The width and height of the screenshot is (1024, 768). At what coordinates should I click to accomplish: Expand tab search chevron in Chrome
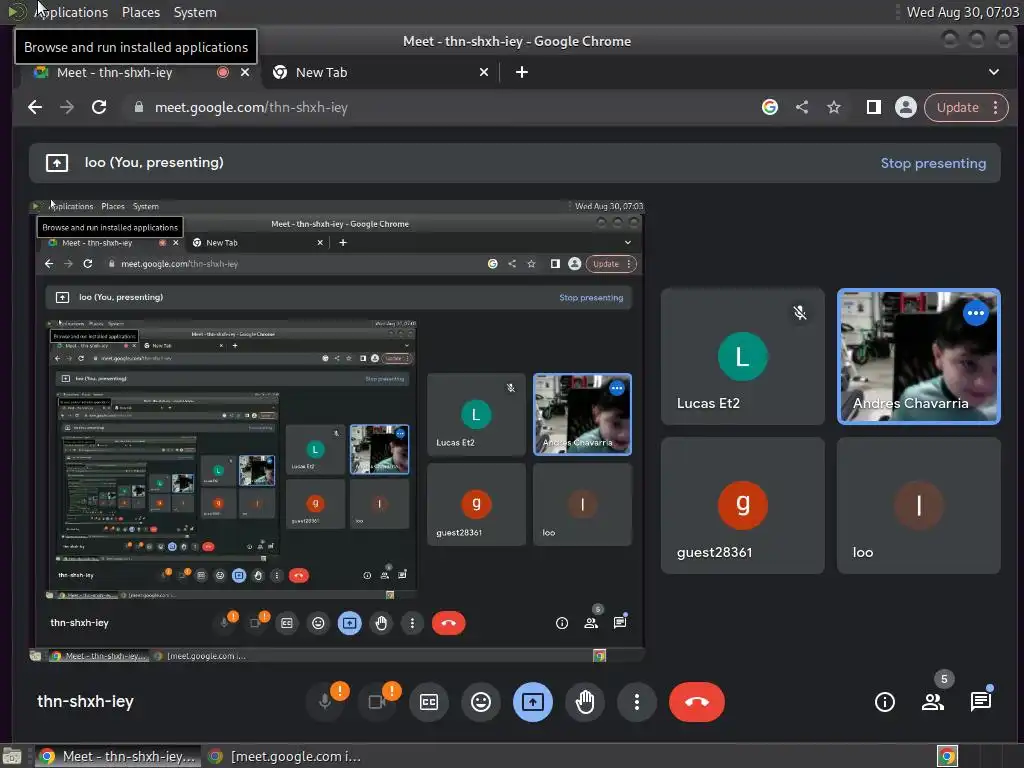993,72
